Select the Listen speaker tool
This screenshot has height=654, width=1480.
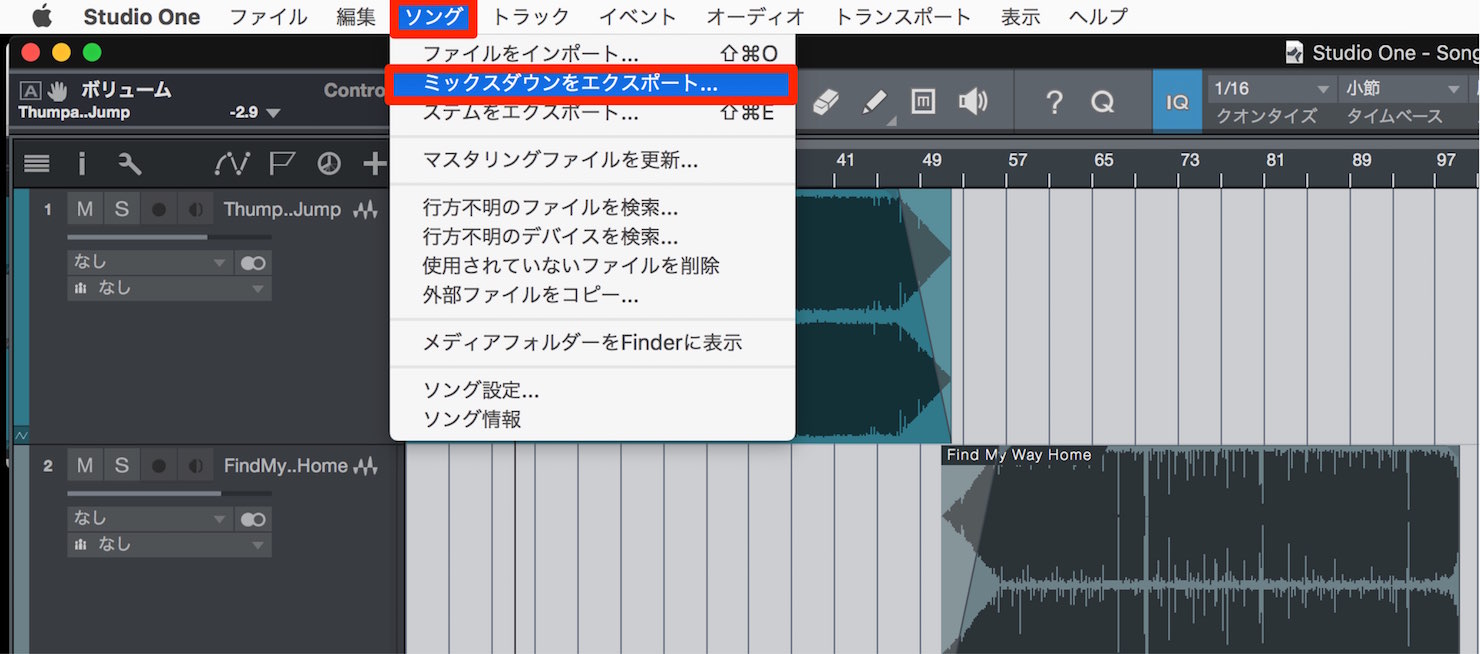[972, 101]
